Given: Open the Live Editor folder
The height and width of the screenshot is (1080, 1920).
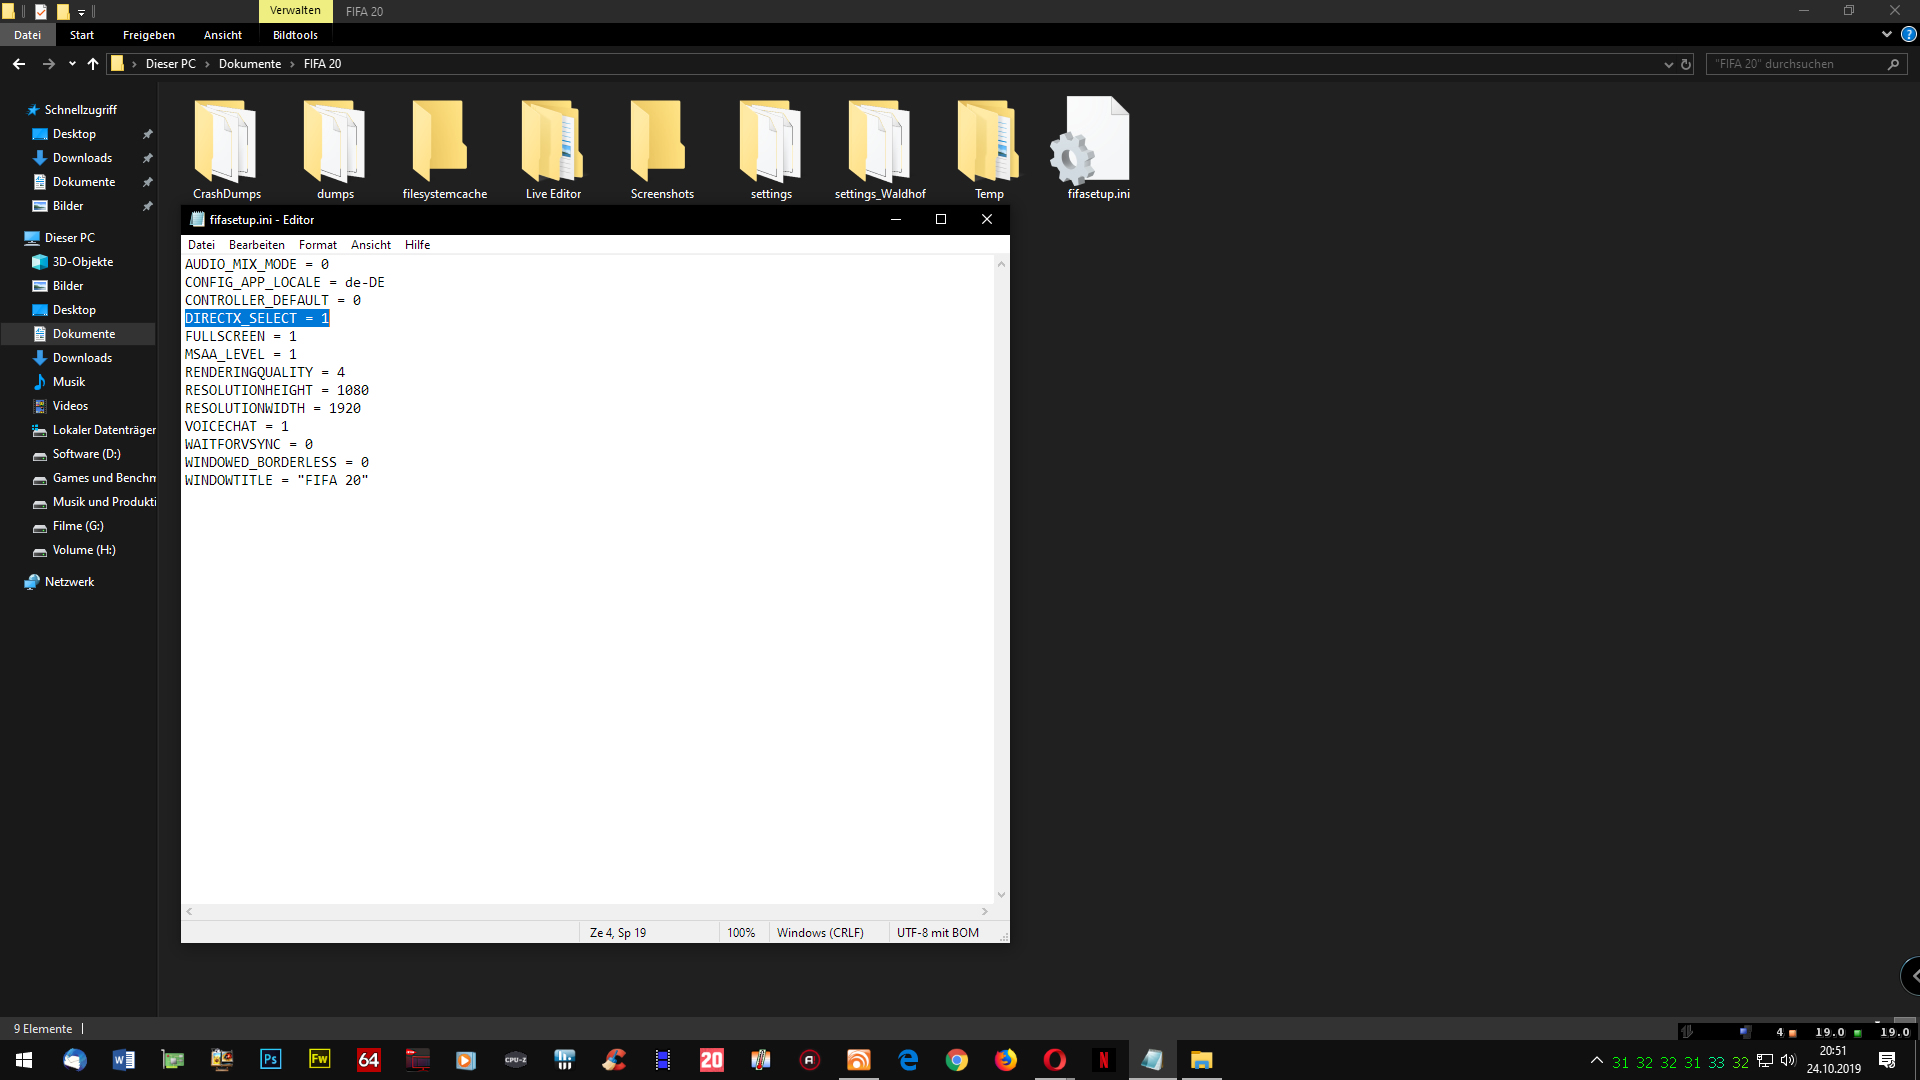Looking at the screenshot, I should (552, 145).
